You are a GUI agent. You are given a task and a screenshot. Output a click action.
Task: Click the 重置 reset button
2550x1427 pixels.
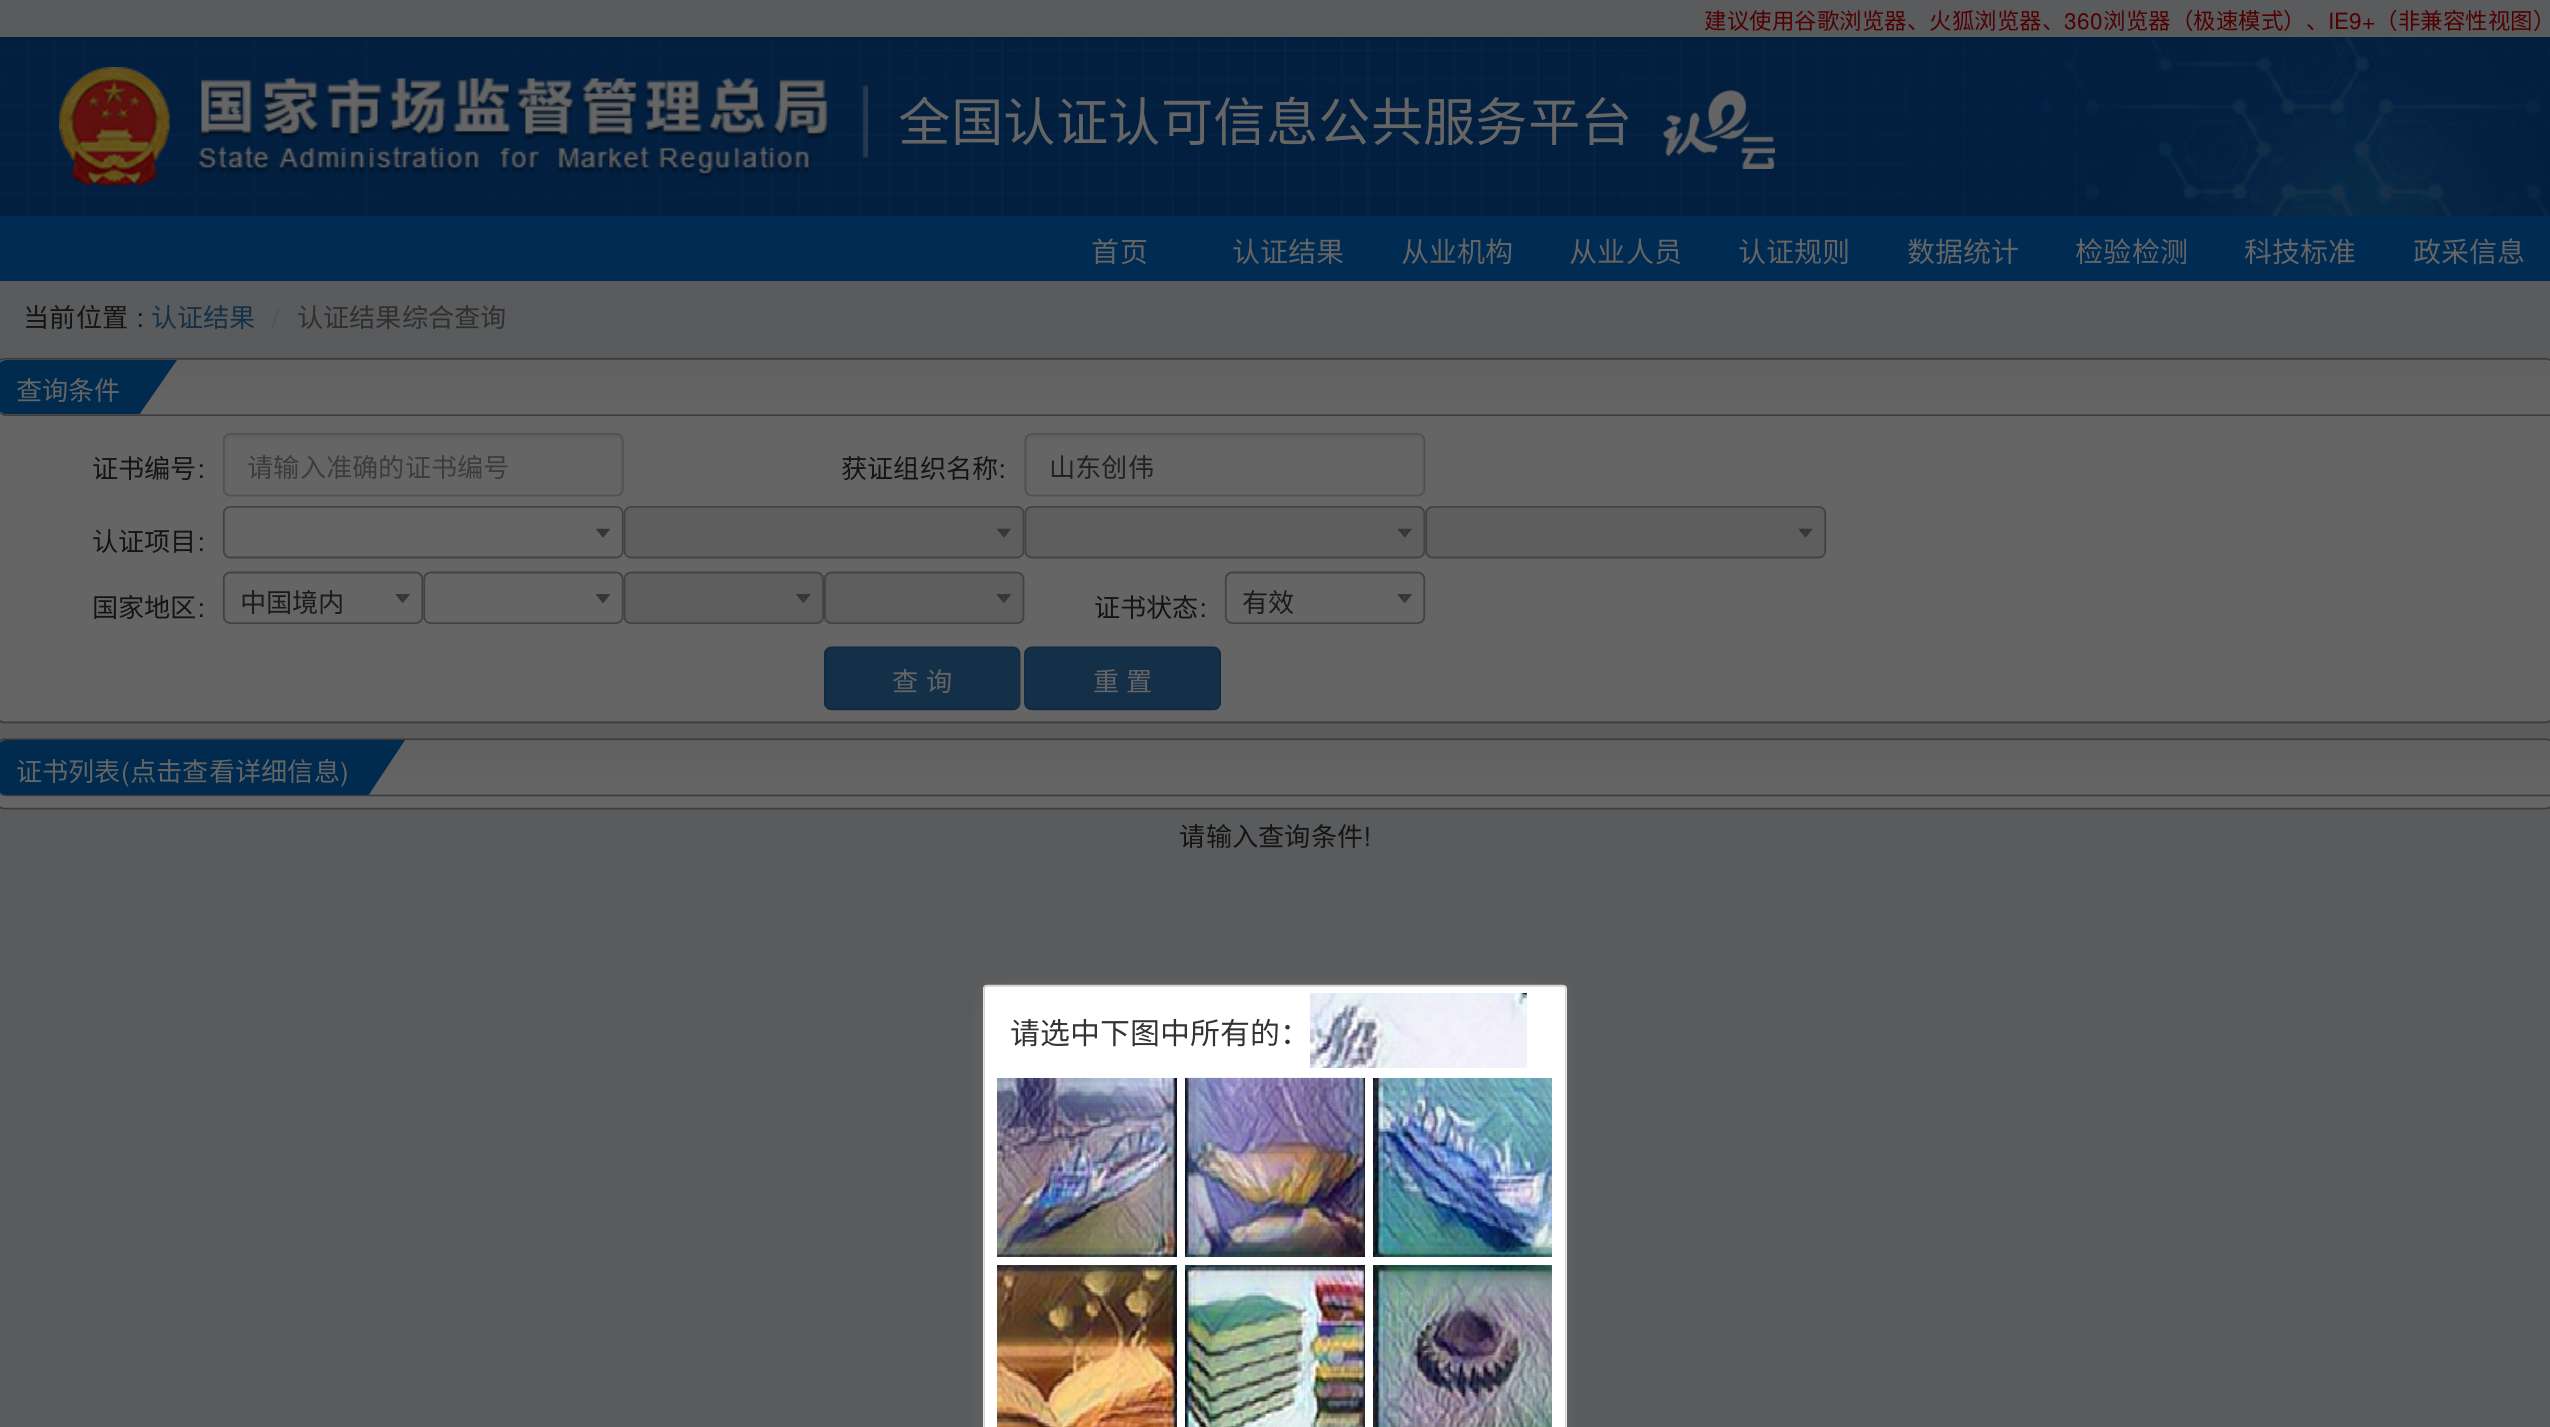1121,679
